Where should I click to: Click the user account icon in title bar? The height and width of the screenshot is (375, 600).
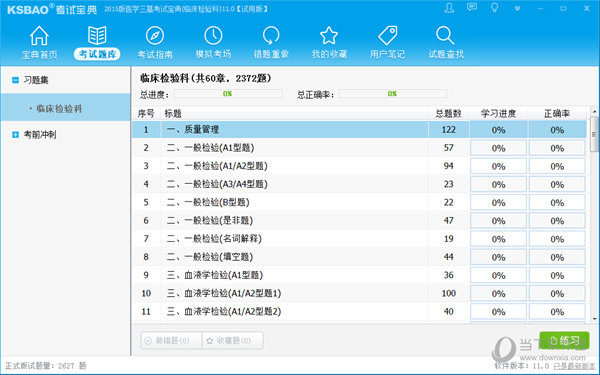click(x=449, y=8)
